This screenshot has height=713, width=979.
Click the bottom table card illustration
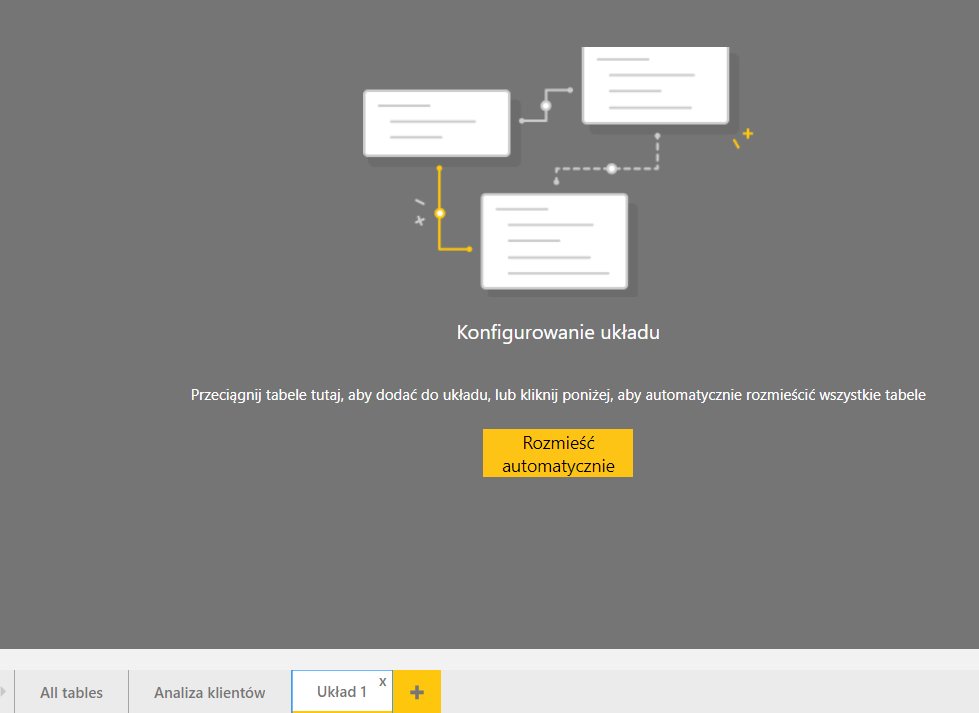click(x=554, y=241)
